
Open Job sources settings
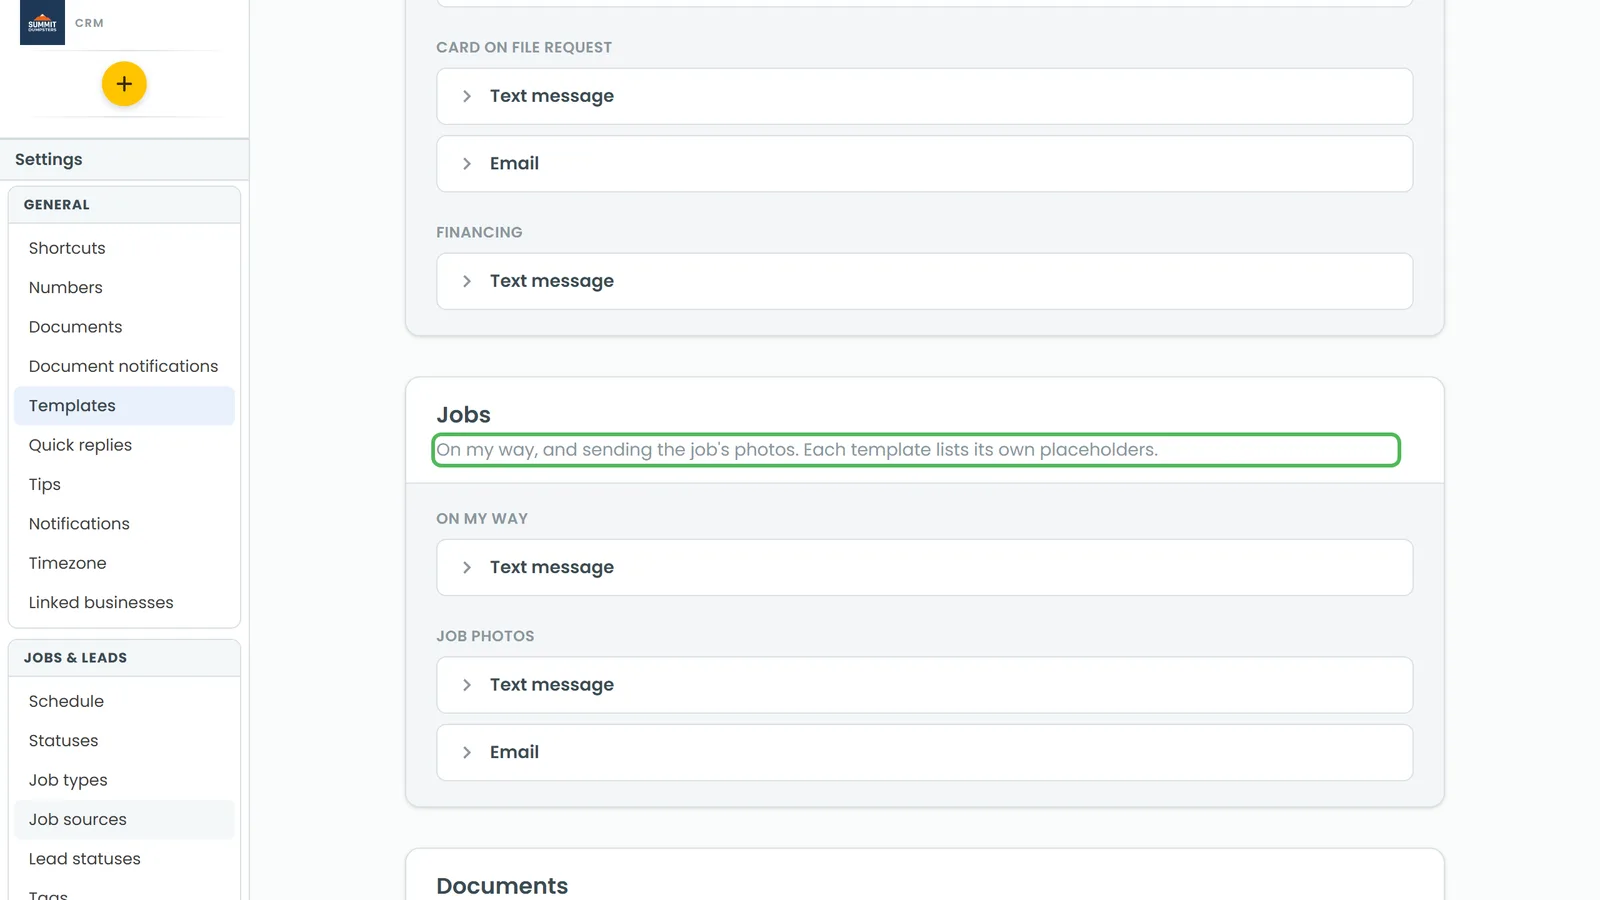(124, 819)
